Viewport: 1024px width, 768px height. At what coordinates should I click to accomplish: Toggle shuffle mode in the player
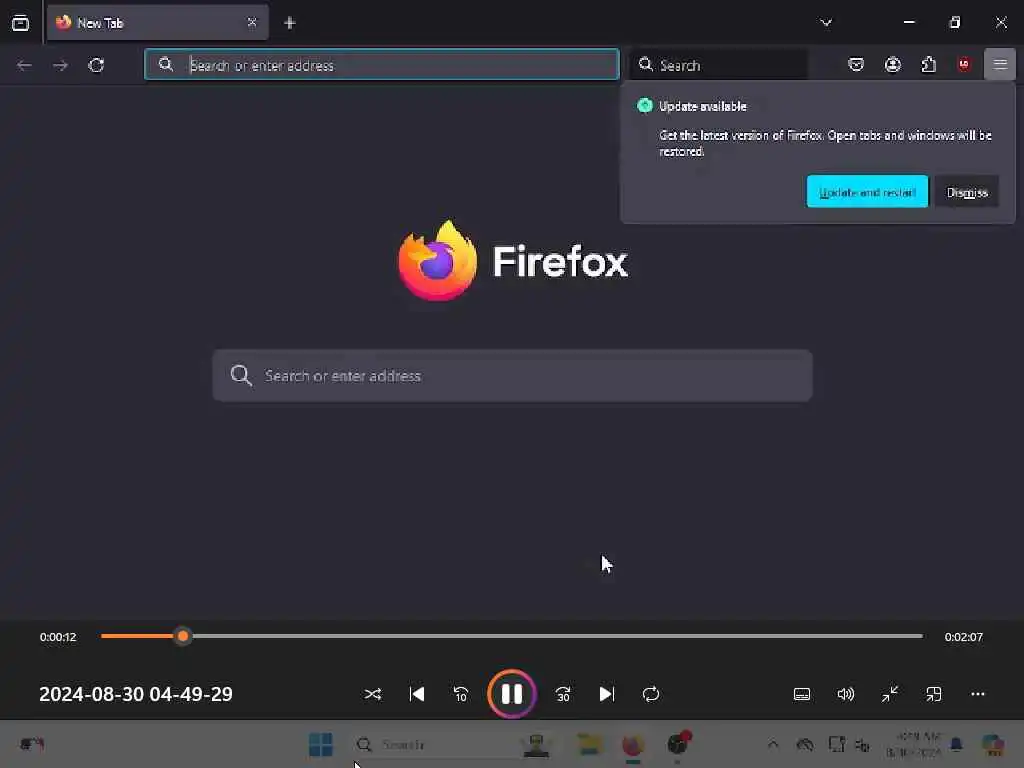coord(373,694)
